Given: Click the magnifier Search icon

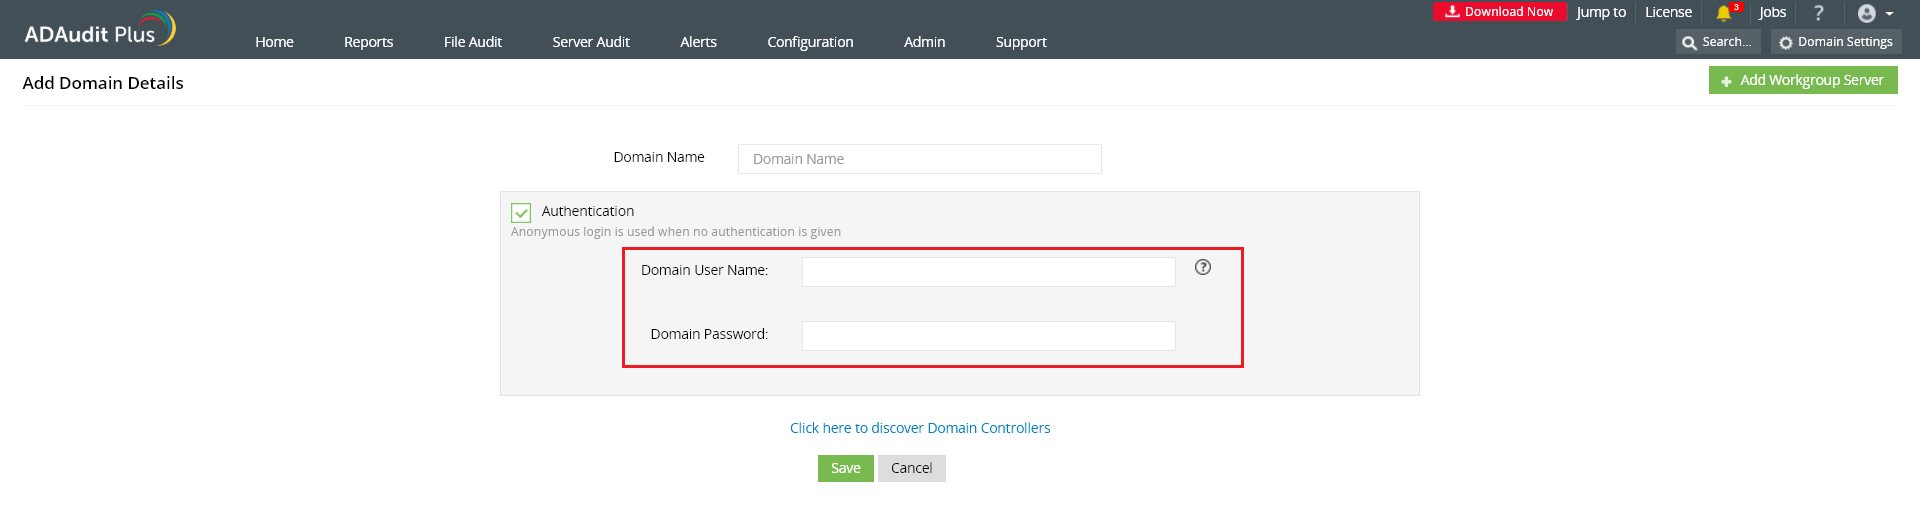Looking at the screenshot, I should click(x=1689, y=42).
